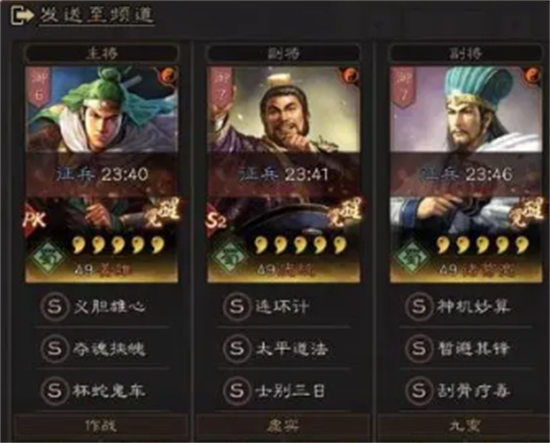This screenshot has height=443, width=550.
Task: Click the yin-yang icon on first card
Action: [x=169, y=75]
